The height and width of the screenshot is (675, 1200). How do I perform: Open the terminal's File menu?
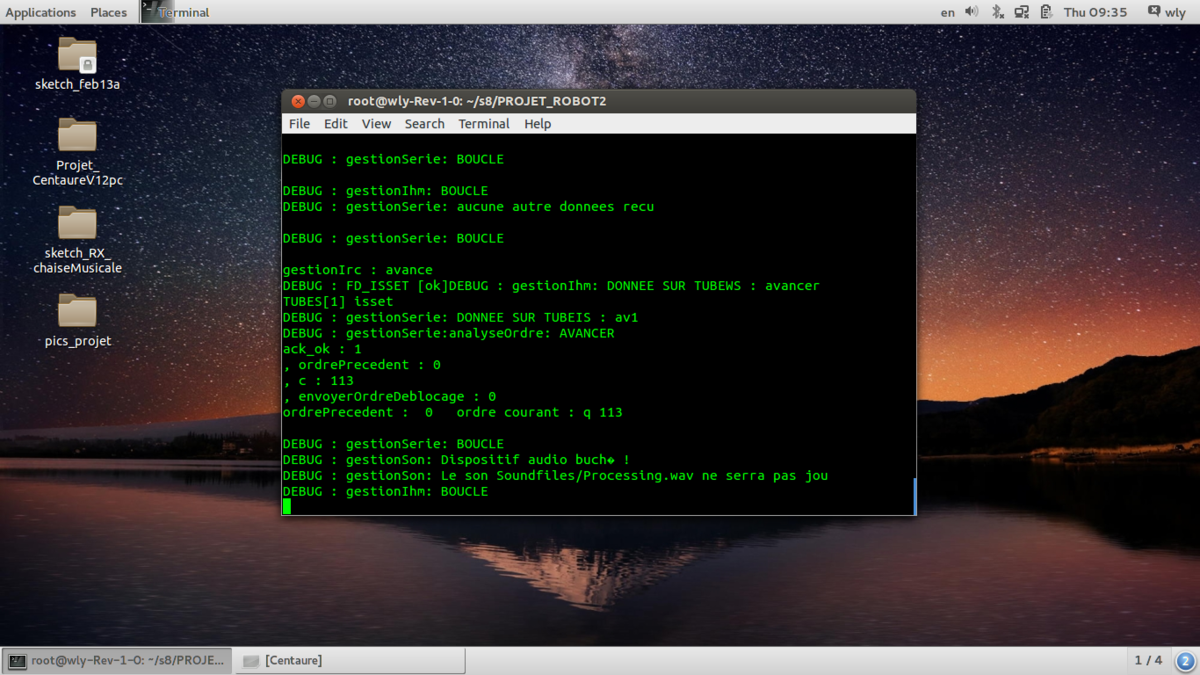299,124
